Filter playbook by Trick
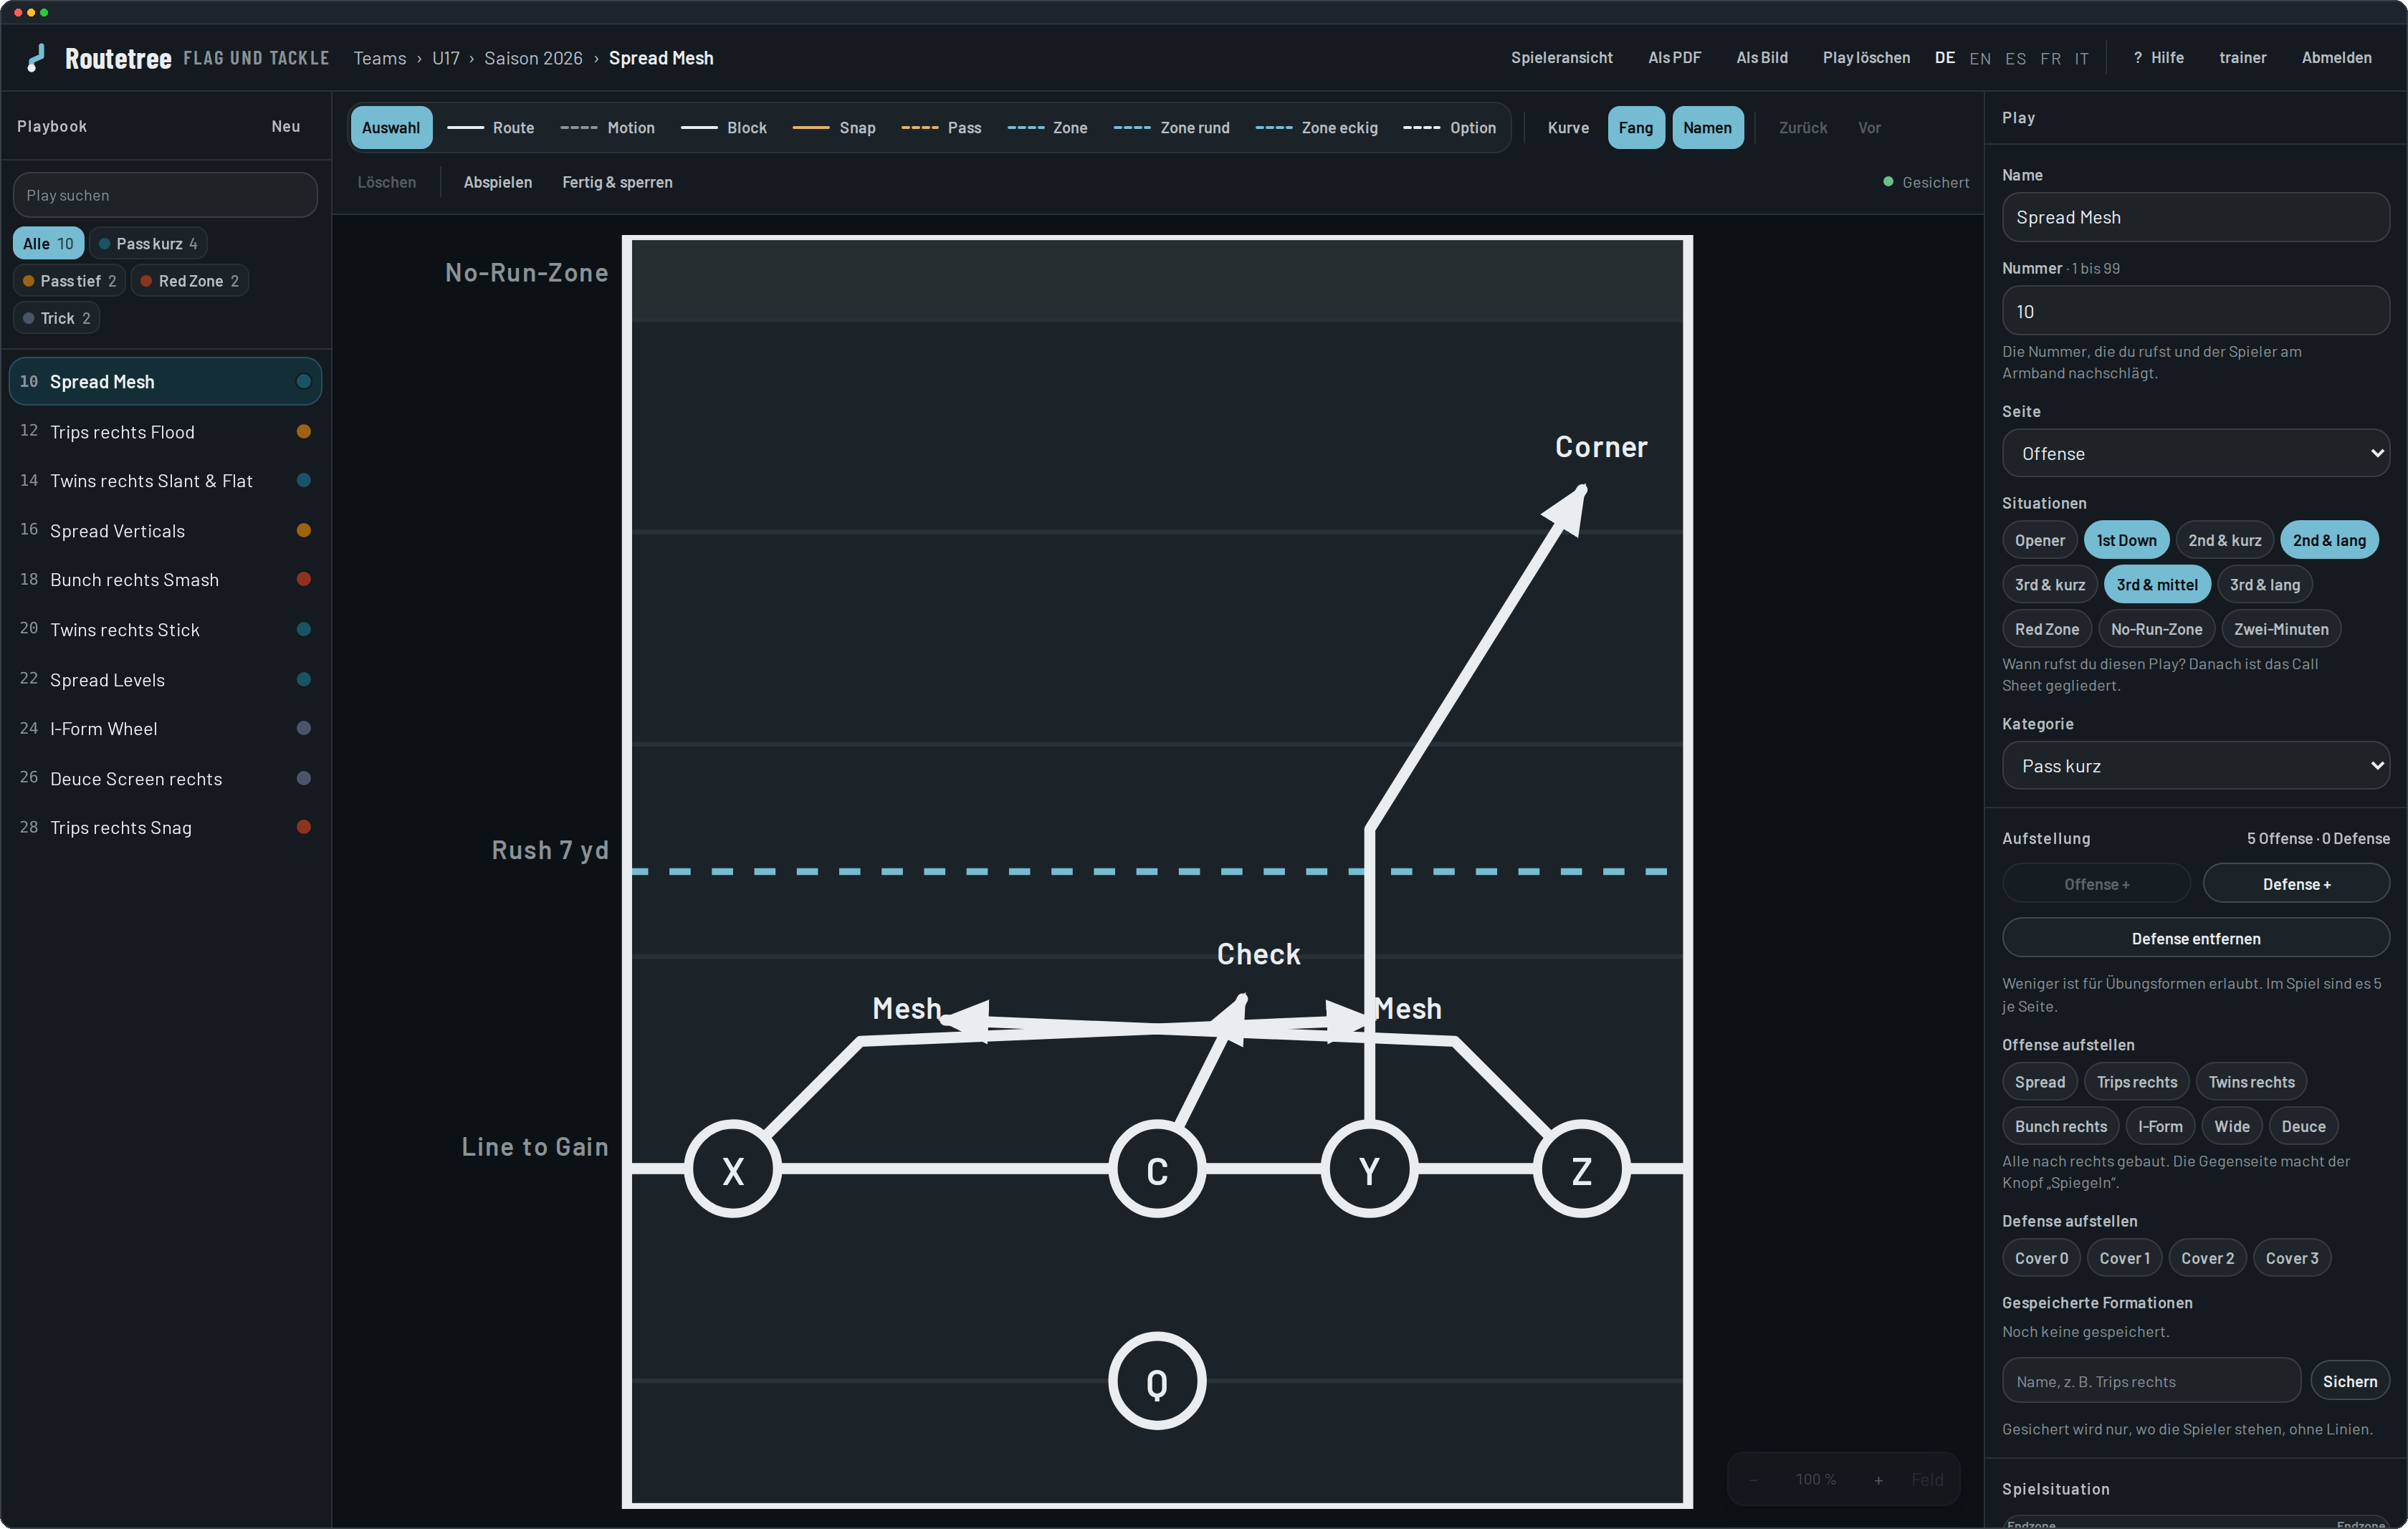The image size is (2408, 1529). [56, 318]
